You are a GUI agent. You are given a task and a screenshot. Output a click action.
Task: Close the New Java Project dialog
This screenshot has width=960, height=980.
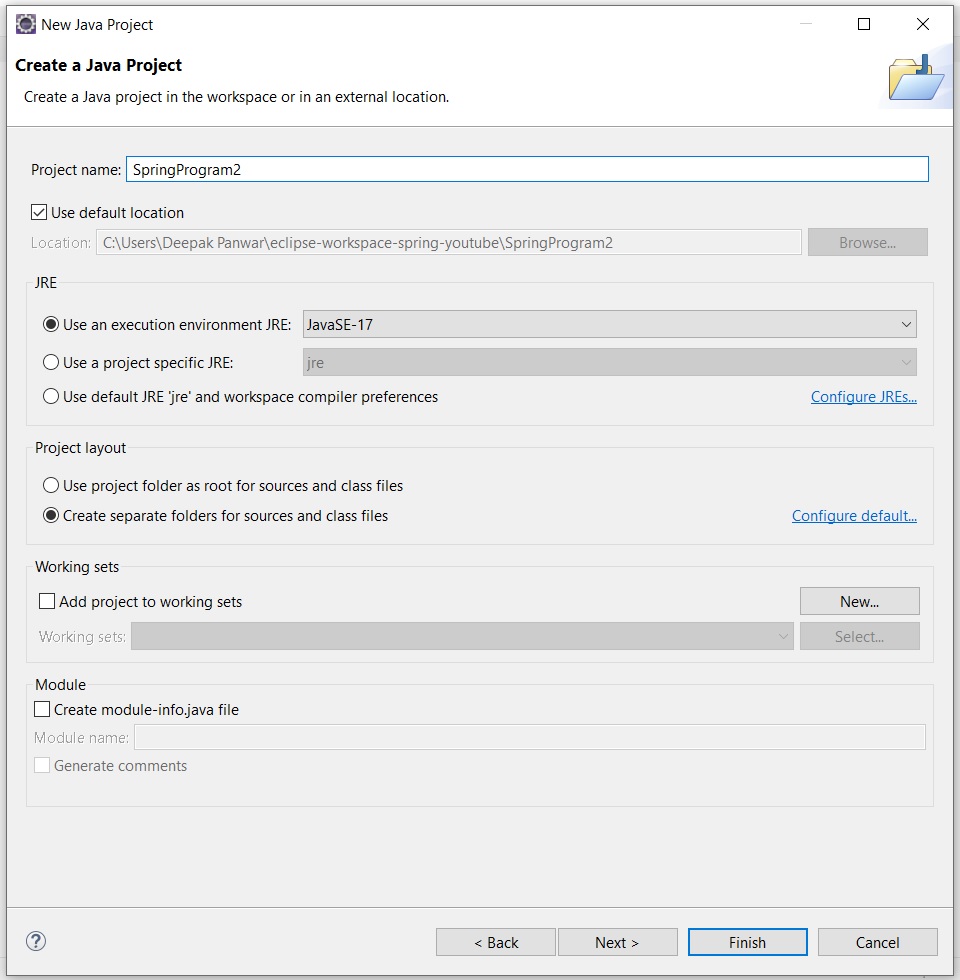[922, 24]
